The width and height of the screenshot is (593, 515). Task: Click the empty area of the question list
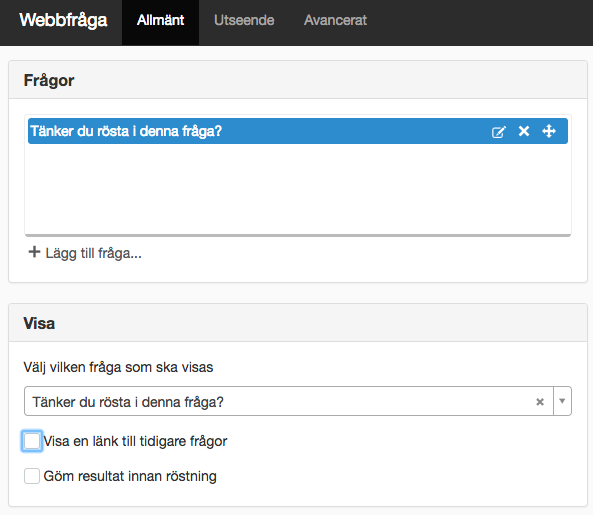pos(298,189)
